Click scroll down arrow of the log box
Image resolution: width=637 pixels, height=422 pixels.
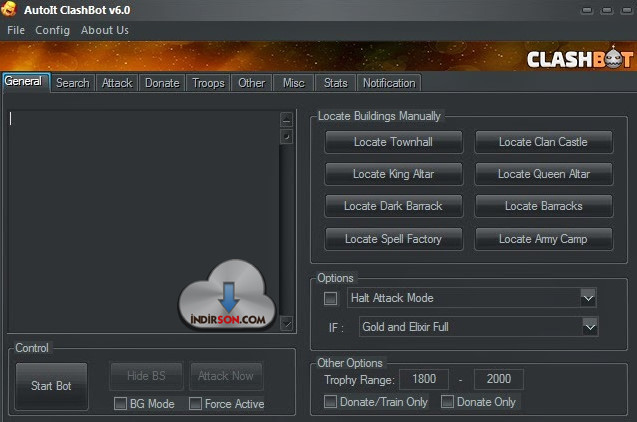[x=286, y=324]
